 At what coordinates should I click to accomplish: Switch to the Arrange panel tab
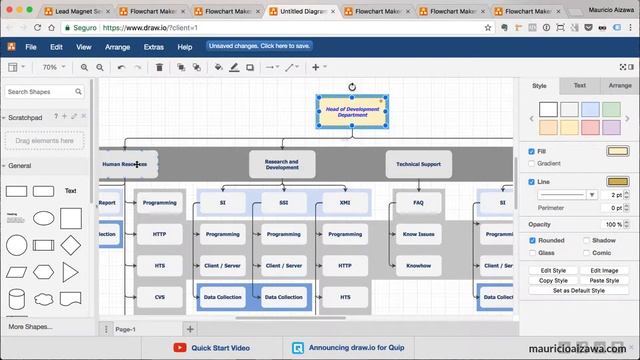[x=620, y=86]
